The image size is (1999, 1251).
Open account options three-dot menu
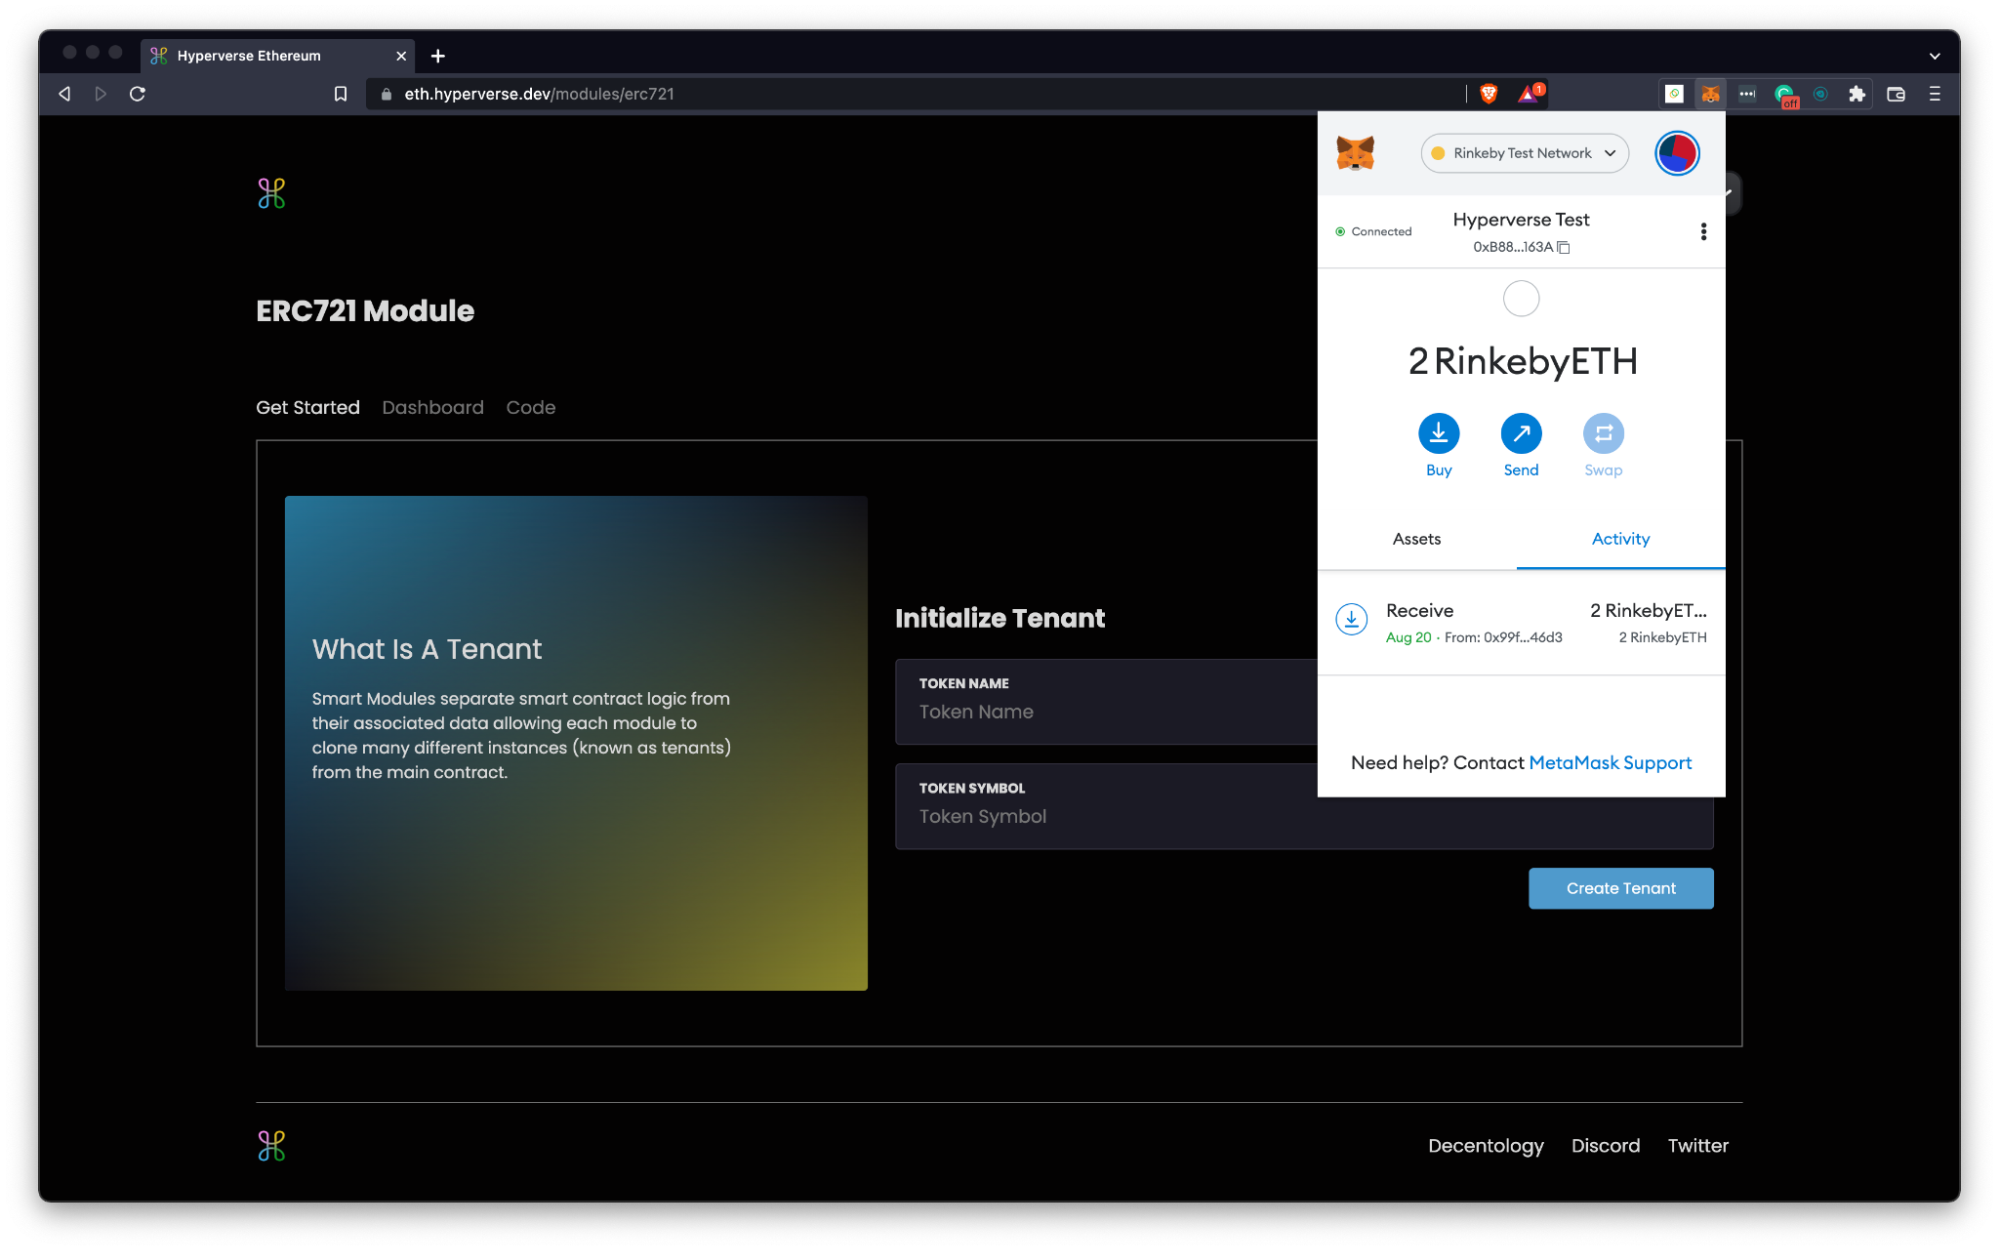(1703, 232)
